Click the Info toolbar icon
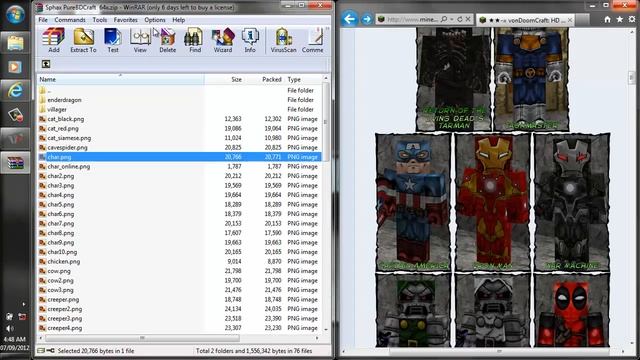 coord(250,40)
